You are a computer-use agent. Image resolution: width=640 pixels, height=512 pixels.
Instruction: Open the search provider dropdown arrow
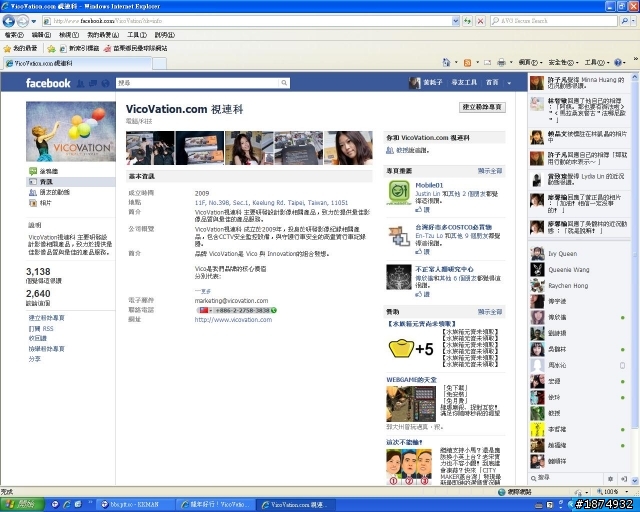(633, 21)
